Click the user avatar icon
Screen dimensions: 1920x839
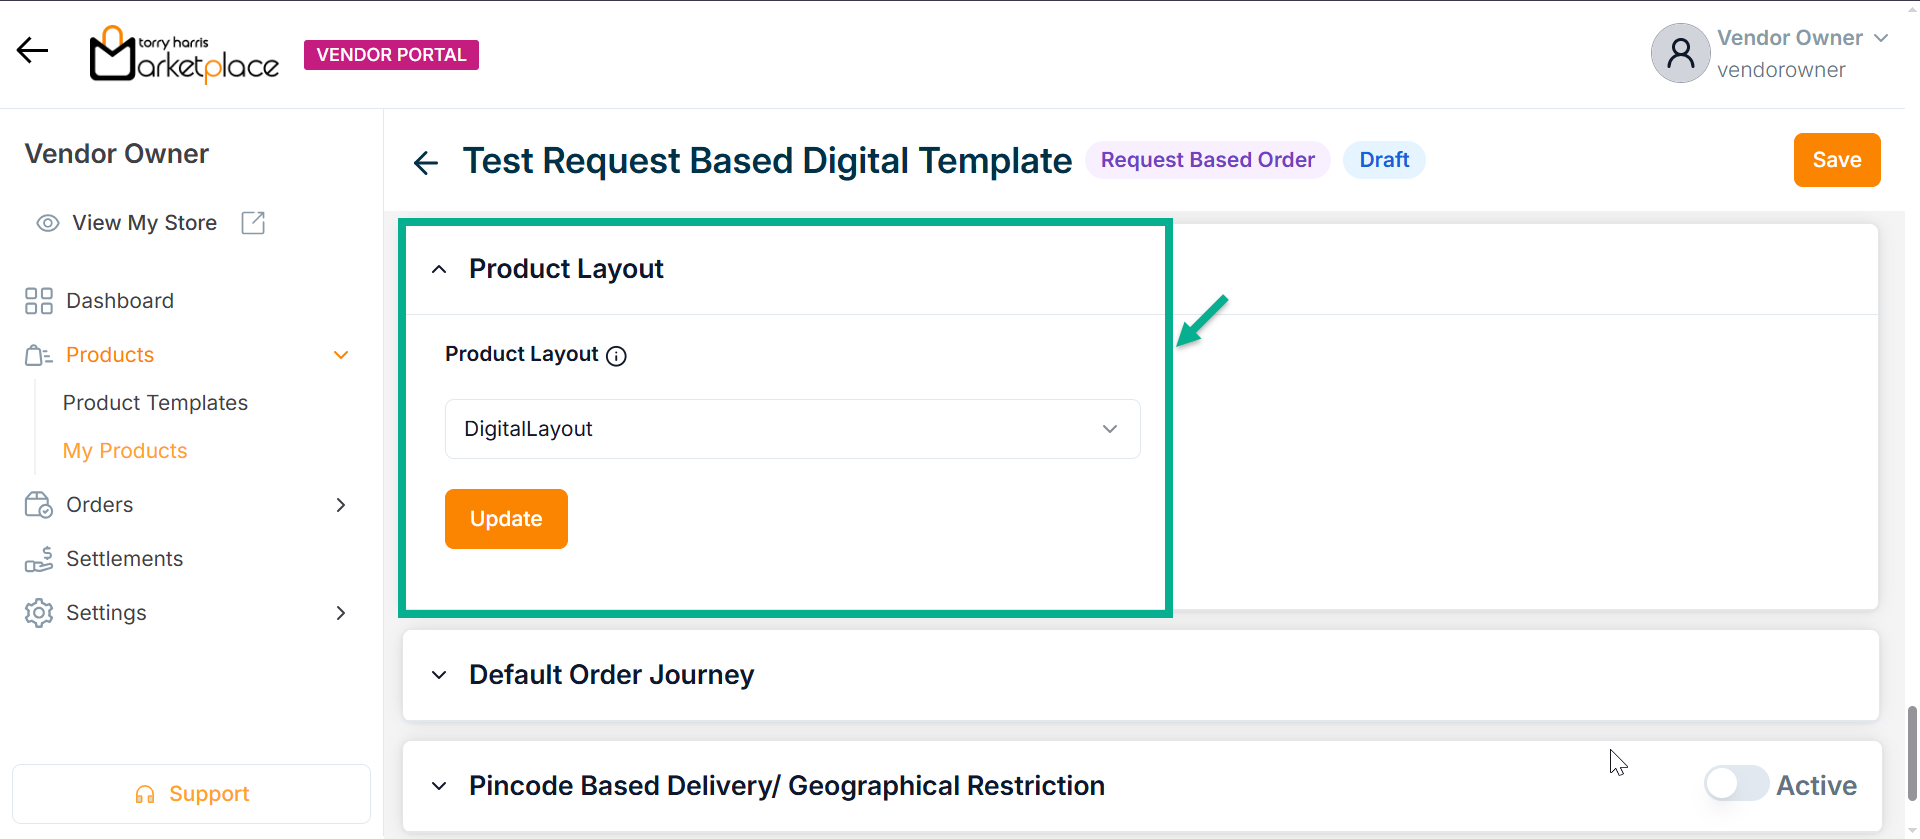click(x=1680, y=53)
